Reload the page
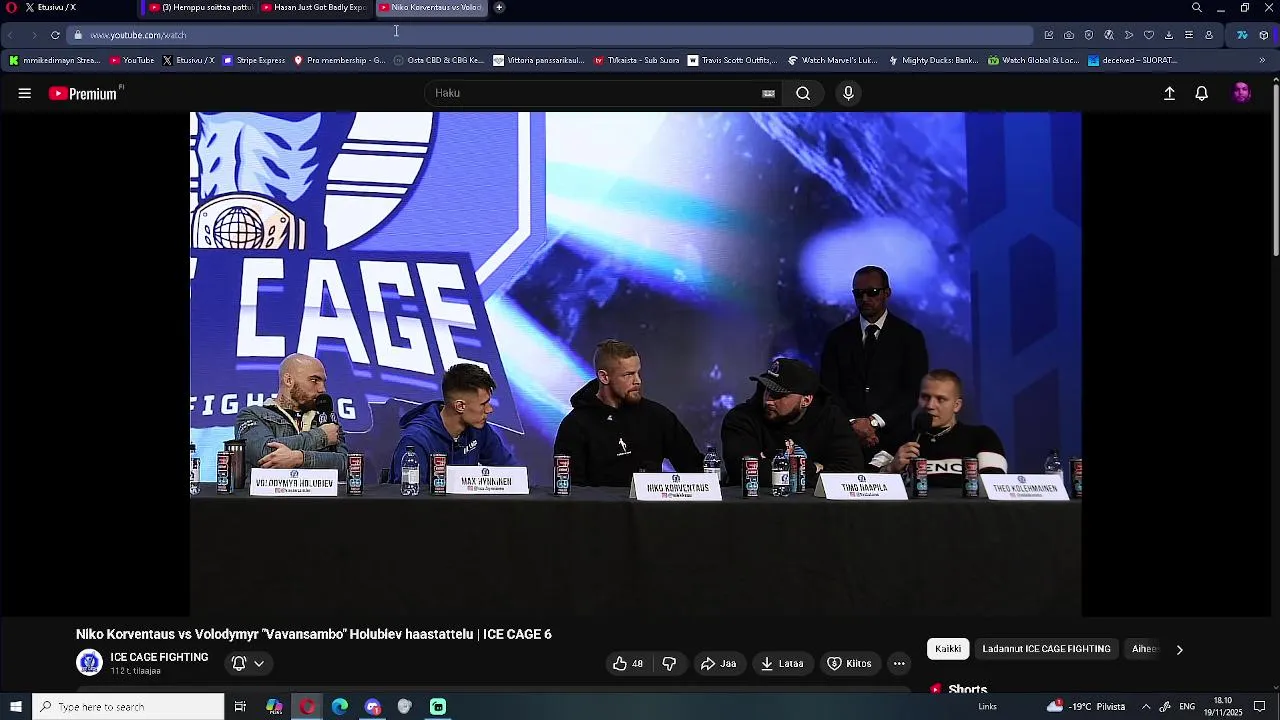Screen dimensions: 1280x720 point(55,35)
